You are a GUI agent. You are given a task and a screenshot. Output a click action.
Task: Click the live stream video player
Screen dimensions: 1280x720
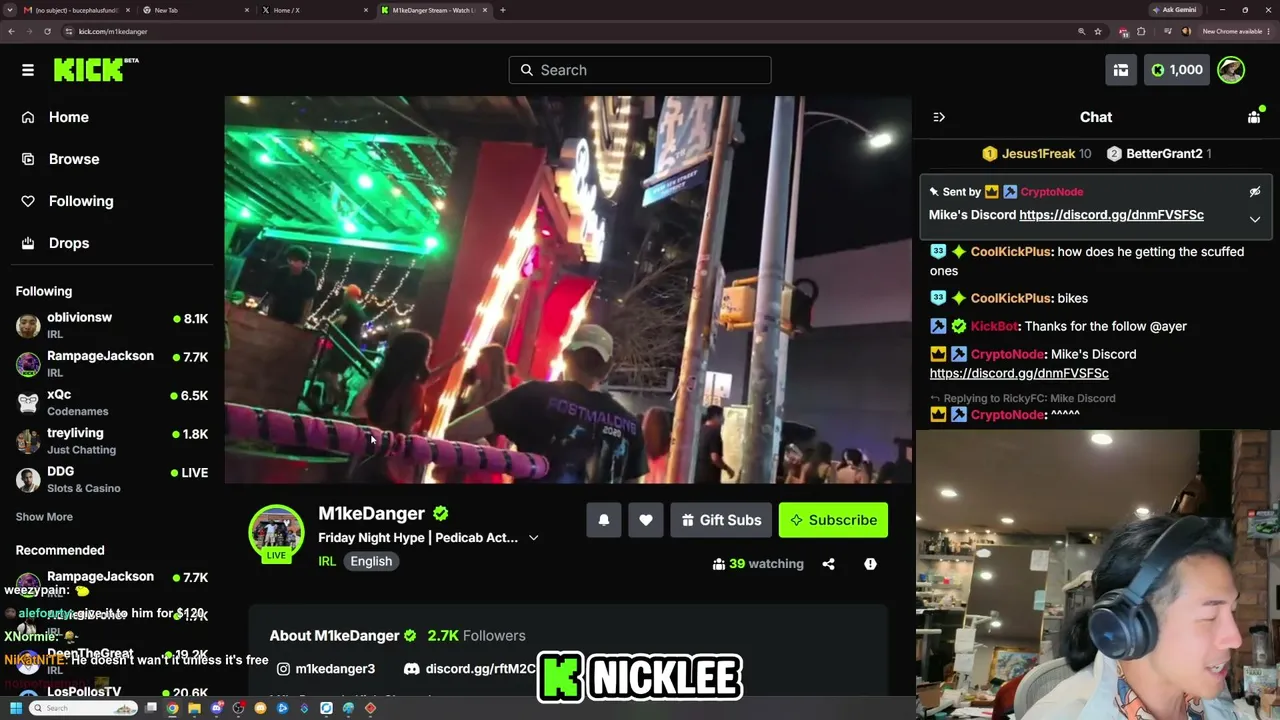point(568,290)
